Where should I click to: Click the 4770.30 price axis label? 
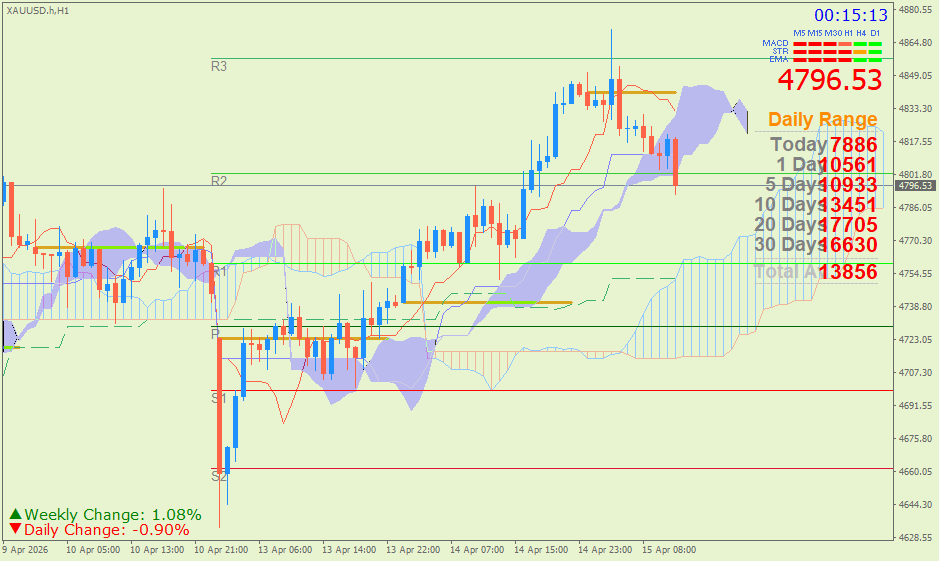[x=915, y=240]
